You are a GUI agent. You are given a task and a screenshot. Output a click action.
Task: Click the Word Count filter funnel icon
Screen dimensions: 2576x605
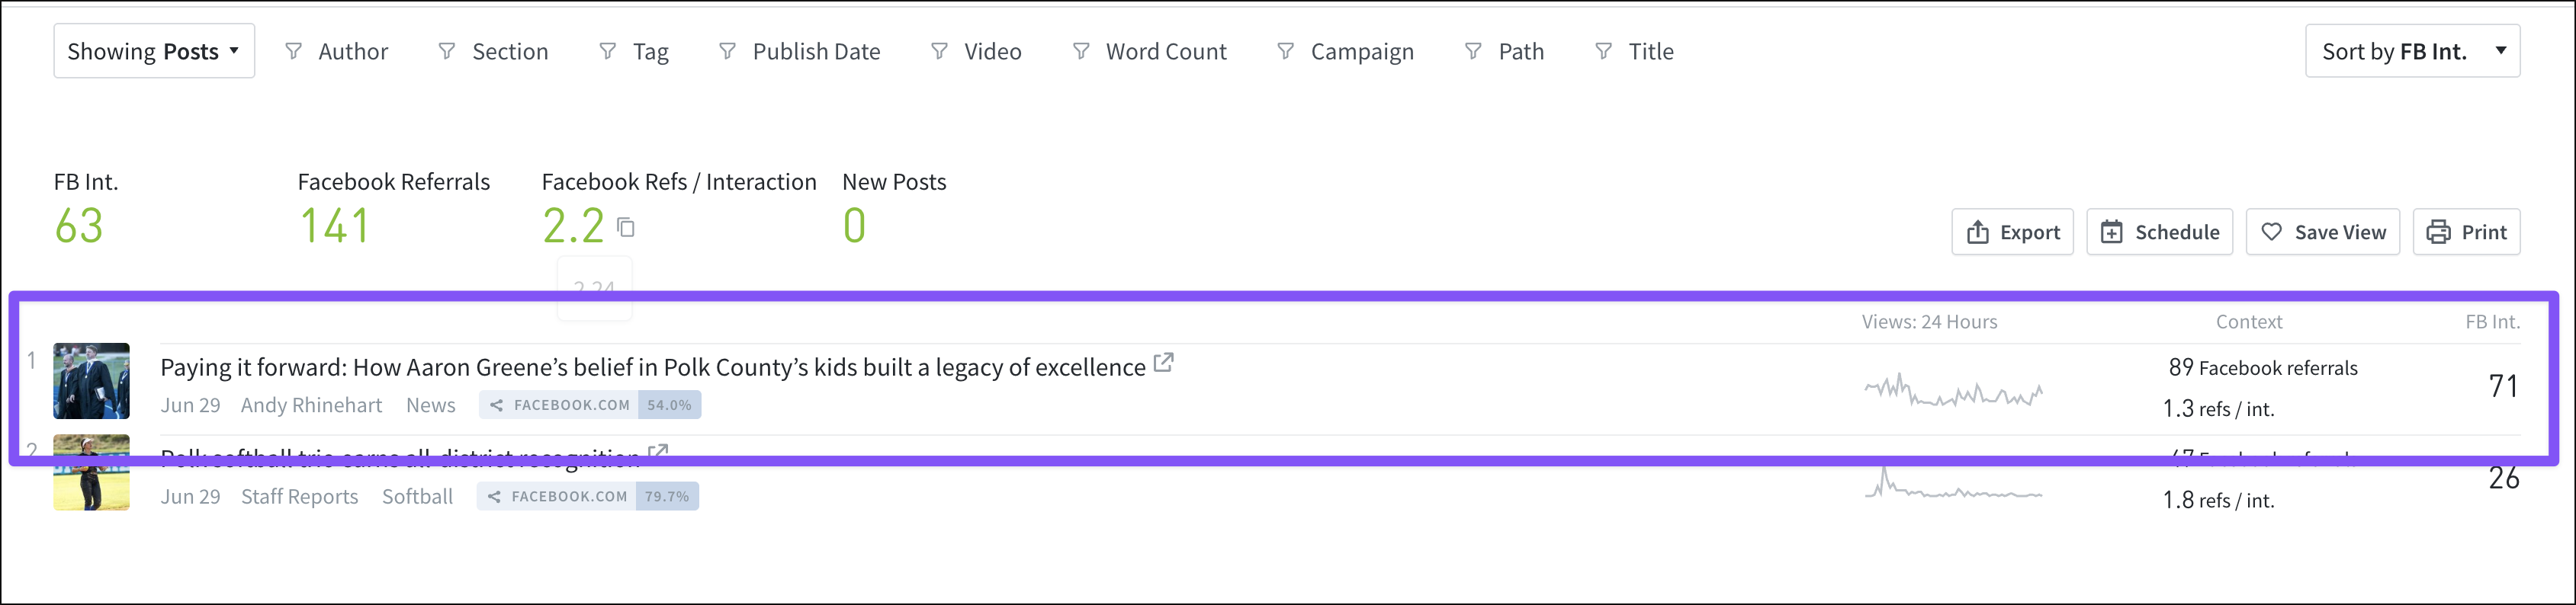(1081, 51)
